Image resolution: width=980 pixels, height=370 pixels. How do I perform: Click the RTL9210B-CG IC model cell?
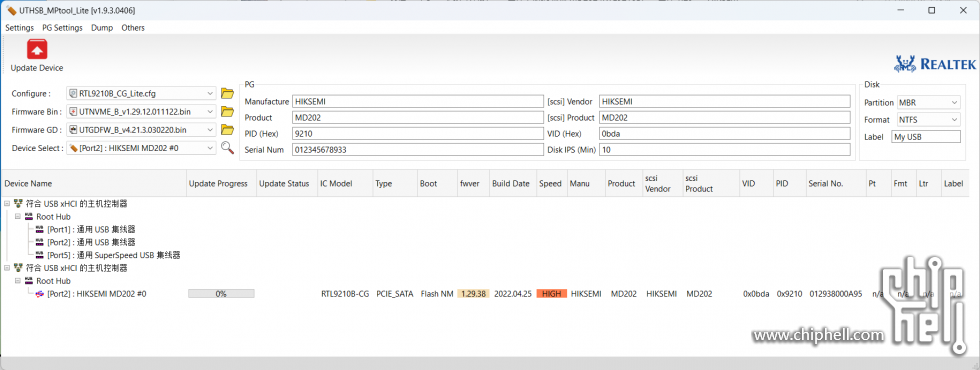pyautogui.click(x=345, y=294)
